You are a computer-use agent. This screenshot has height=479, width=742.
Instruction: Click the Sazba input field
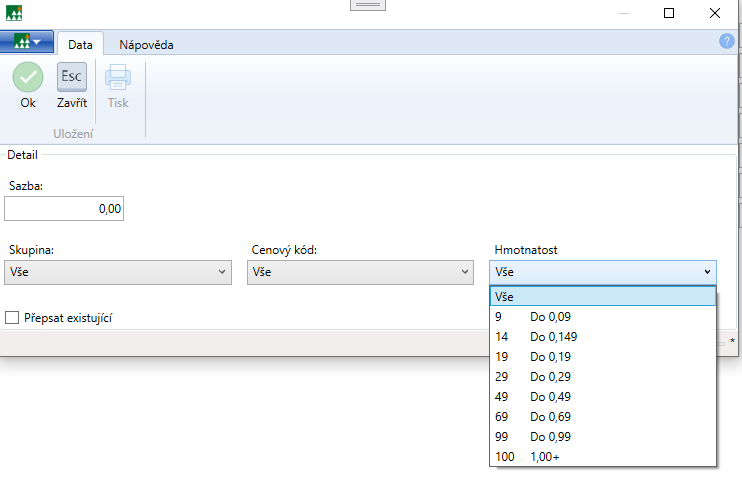[x=64, y=209]
